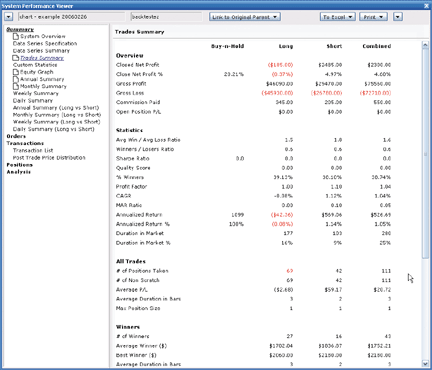This screenshot has height=370, width=432.
Task: Click the Long column header
Action: coord(286,46)
